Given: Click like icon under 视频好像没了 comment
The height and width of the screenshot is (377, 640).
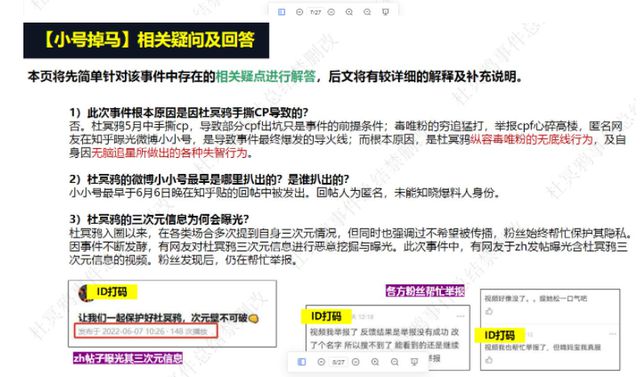Looking at the screenshot, I should (489, 311).
